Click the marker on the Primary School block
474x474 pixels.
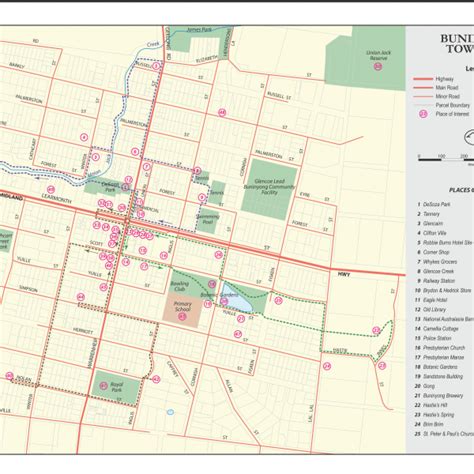pyautogui.click(x=182, y=317)
